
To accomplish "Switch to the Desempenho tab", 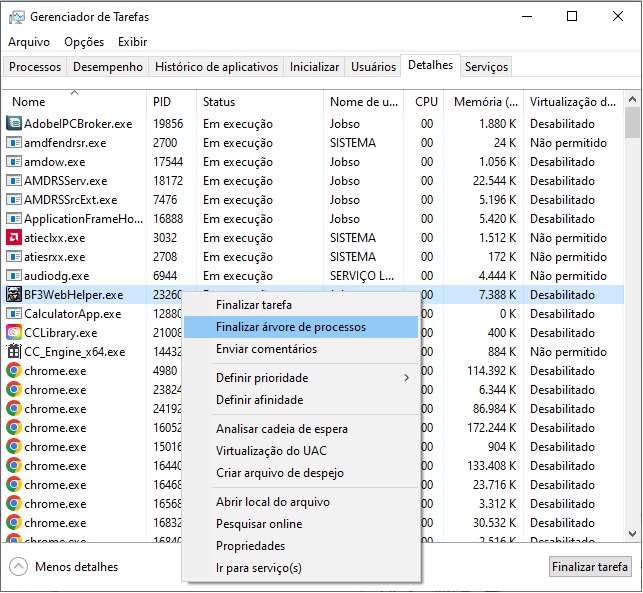I will click(x=108, y=66).
